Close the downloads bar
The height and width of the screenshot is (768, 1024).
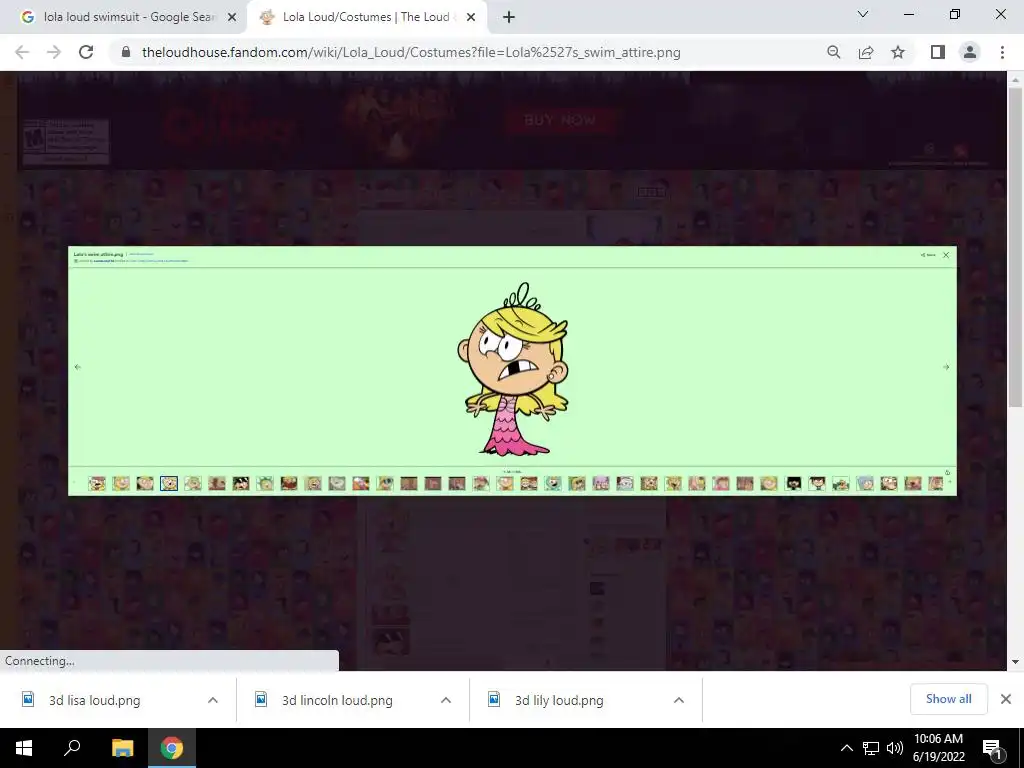click(x=1006, y=699)
